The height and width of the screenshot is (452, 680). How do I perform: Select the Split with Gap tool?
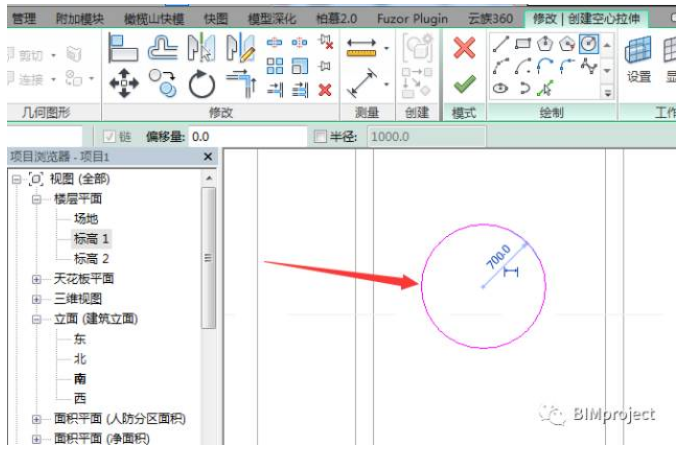click(x=299, y=43)
